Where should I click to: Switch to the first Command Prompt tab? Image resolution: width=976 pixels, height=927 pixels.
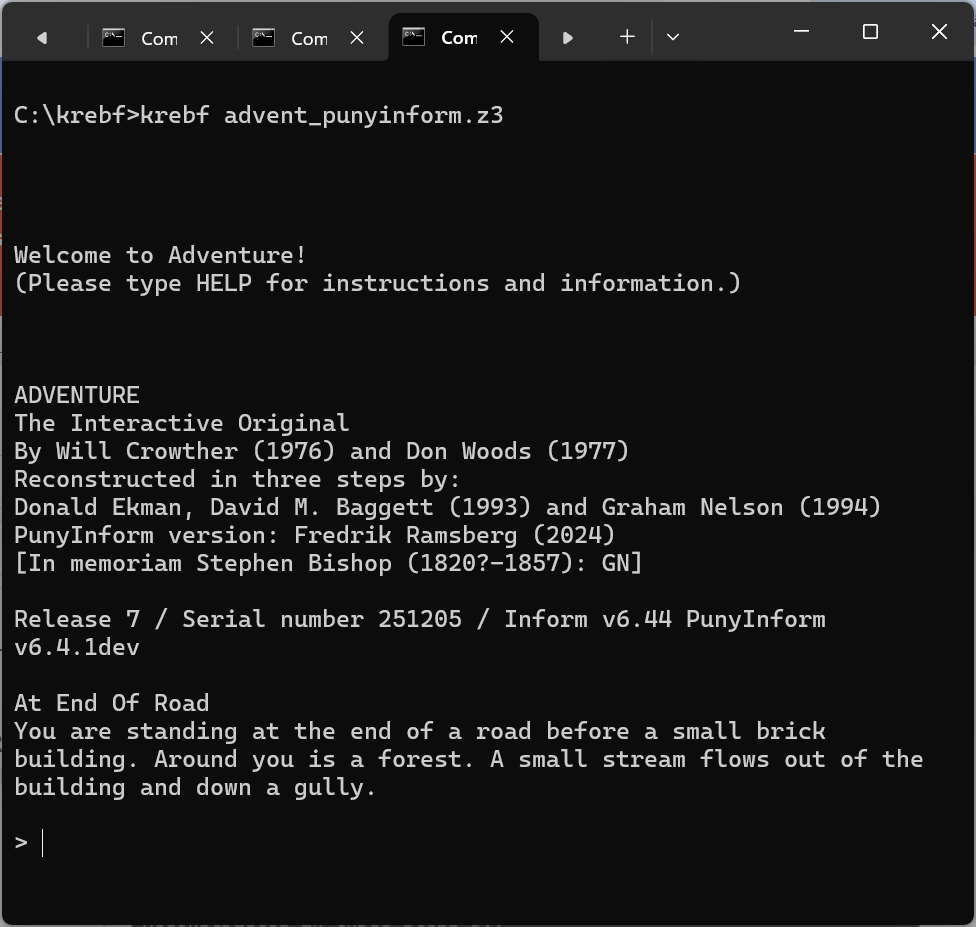pyautogui.click(x=159, y=38)
